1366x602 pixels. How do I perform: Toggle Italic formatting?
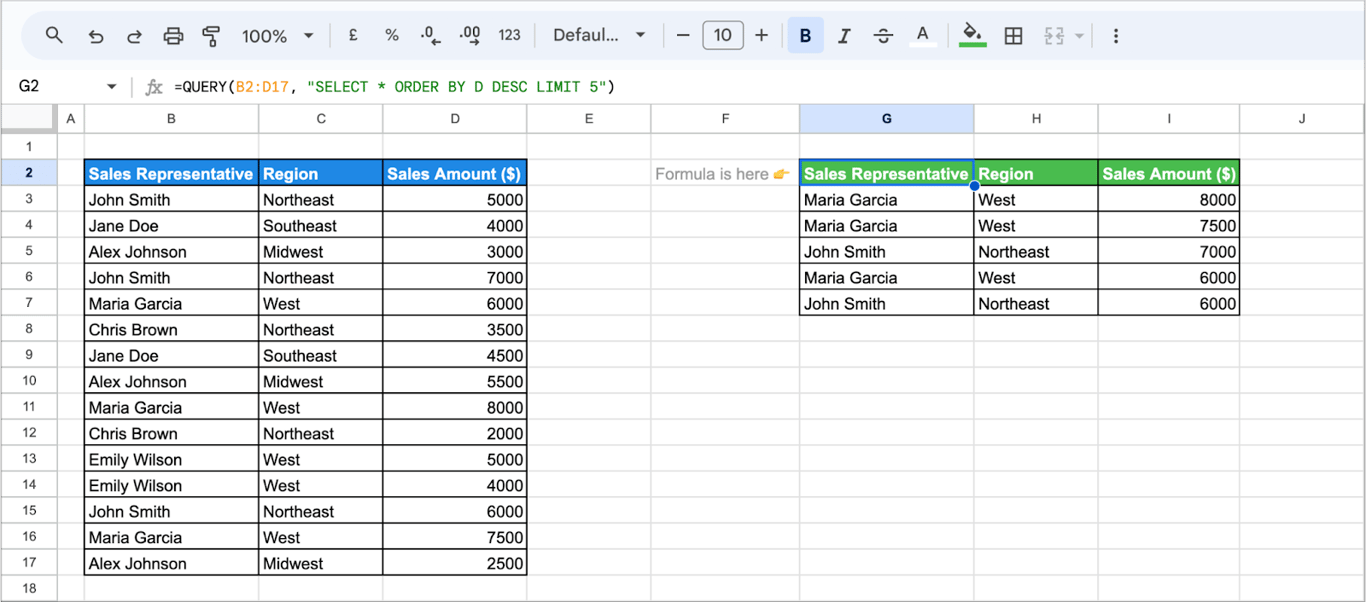(x=844, y=36)
